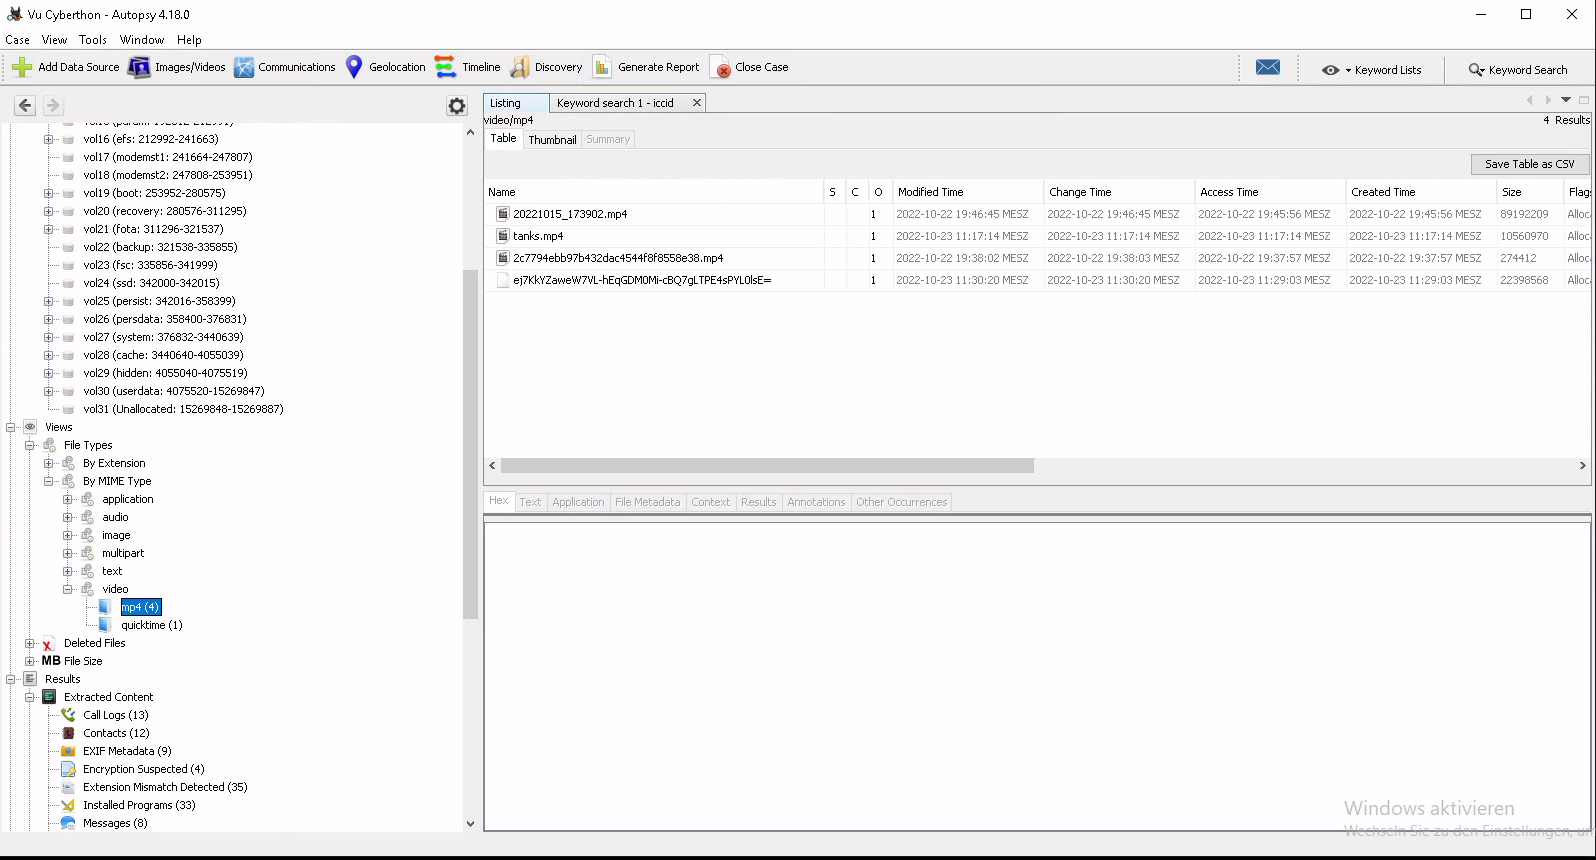Click the EXIF Metadata camera icon
The height and width of the screenshot is (860, 1596).
coord(68,751)
